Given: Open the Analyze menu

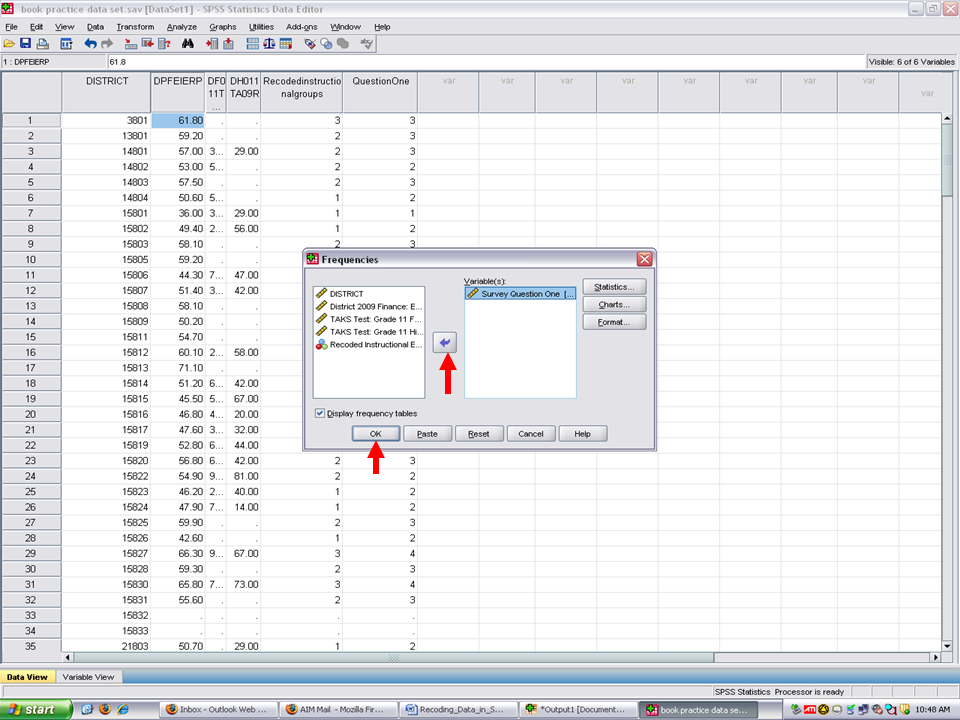Looking at the screenshot, I should (x=181, y=26).
